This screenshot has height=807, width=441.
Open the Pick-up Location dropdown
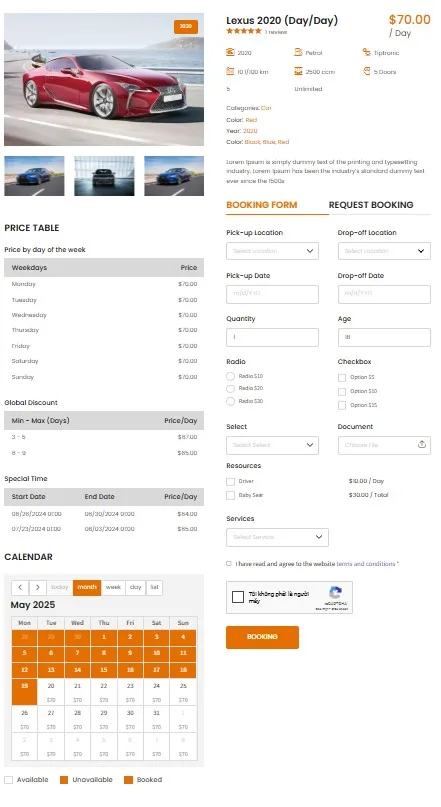272,251
